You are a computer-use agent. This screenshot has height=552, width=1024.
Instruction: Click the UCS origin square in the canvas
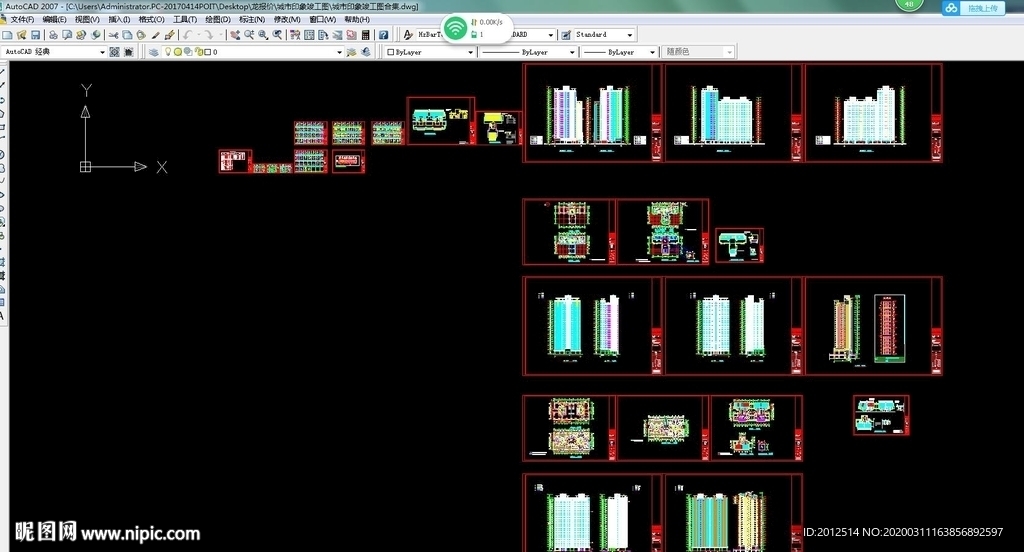click(86, 167)
